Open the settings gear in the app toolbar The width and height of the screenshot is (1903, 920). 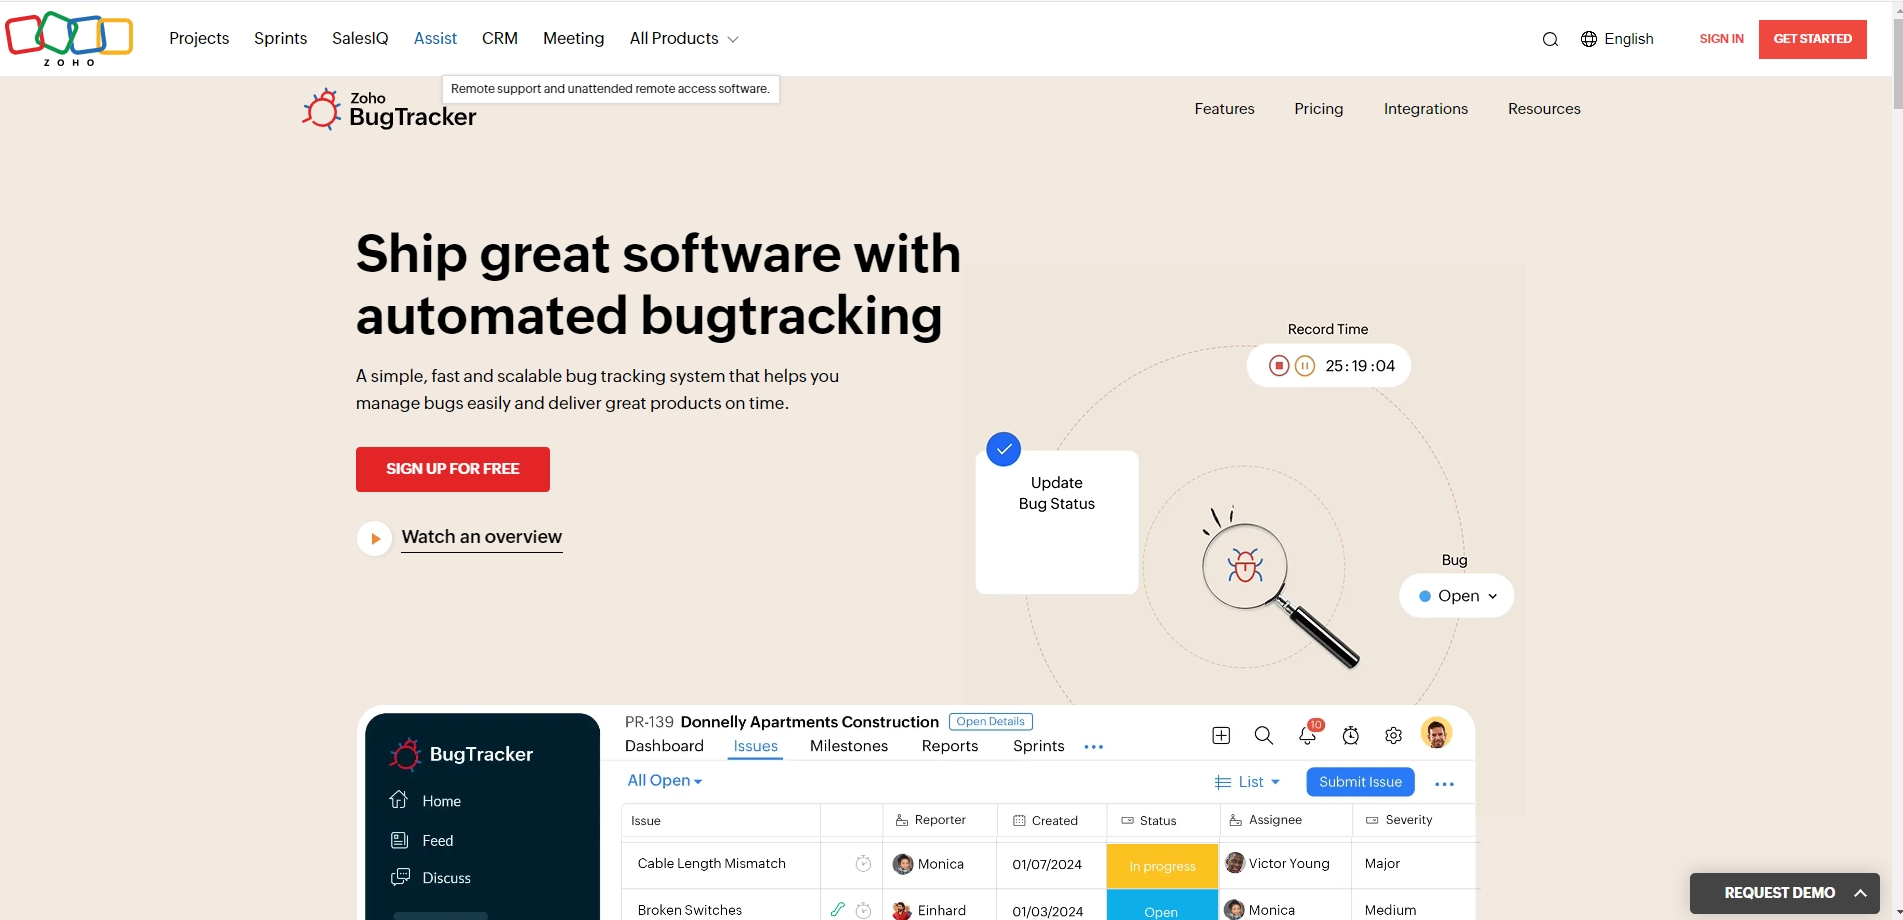(x=1393, y=736)
